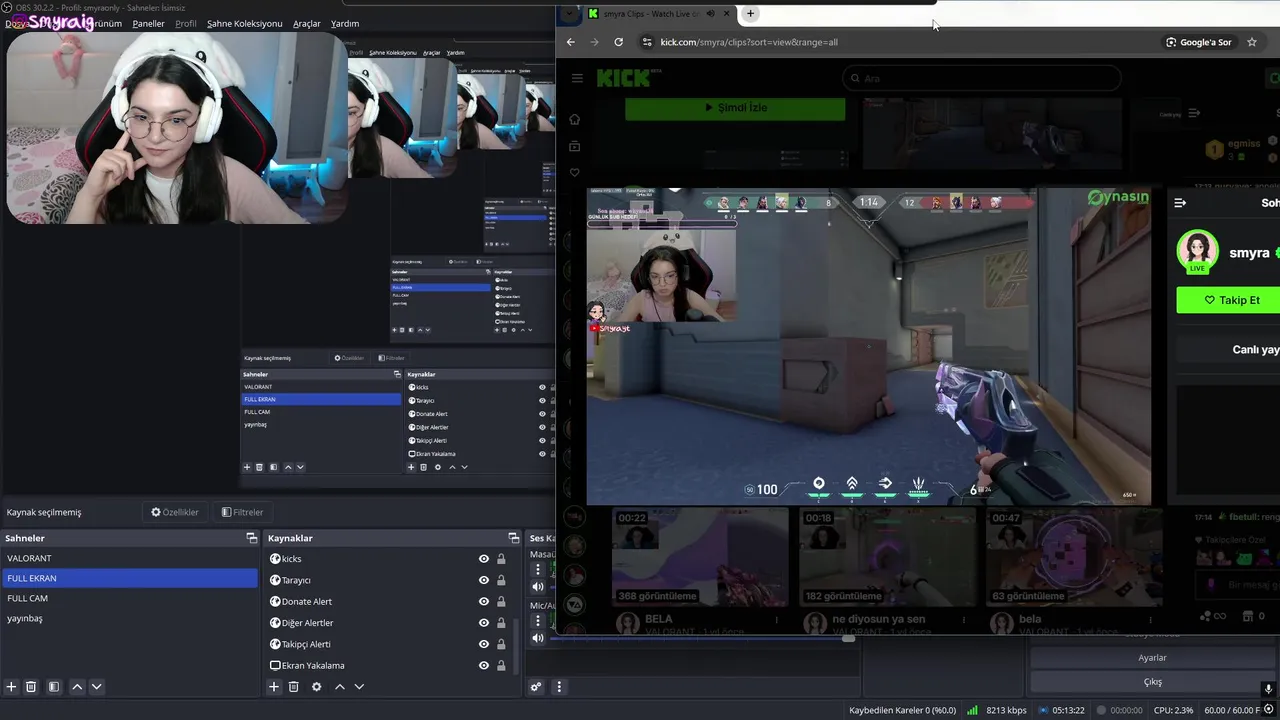The height and width of the screenshot is (720, 1280).
Task: Move source up in Kaynaklar toolbar
Action: [340, 687]
